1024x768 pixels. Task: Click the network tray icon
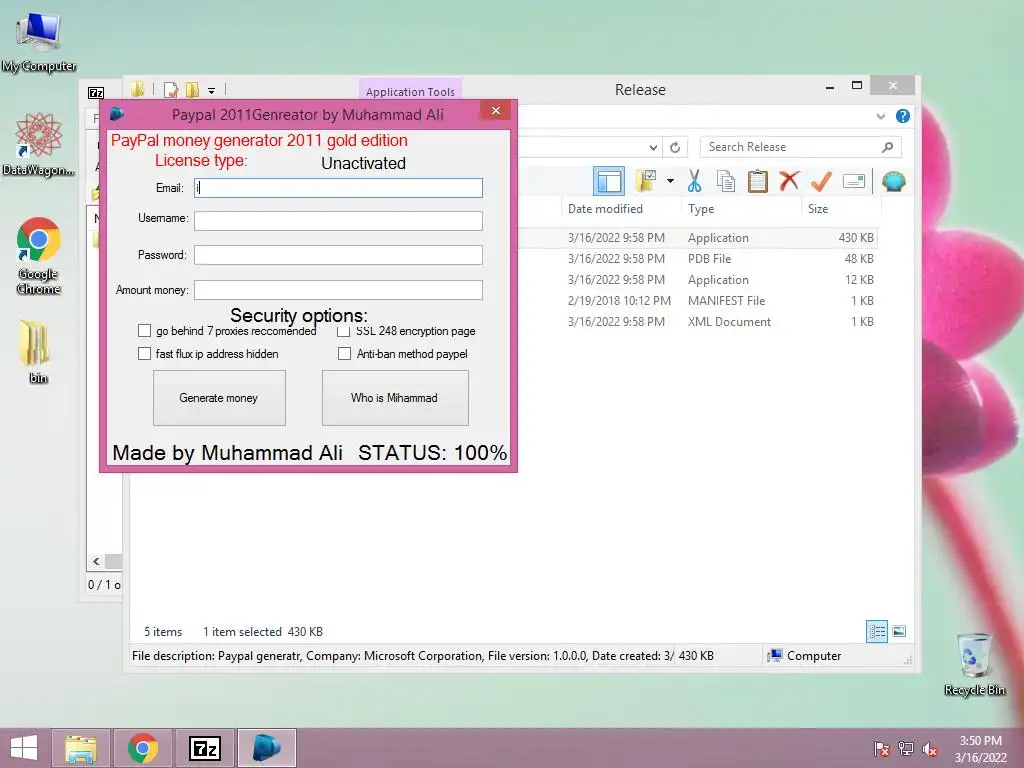pos(906,749)
